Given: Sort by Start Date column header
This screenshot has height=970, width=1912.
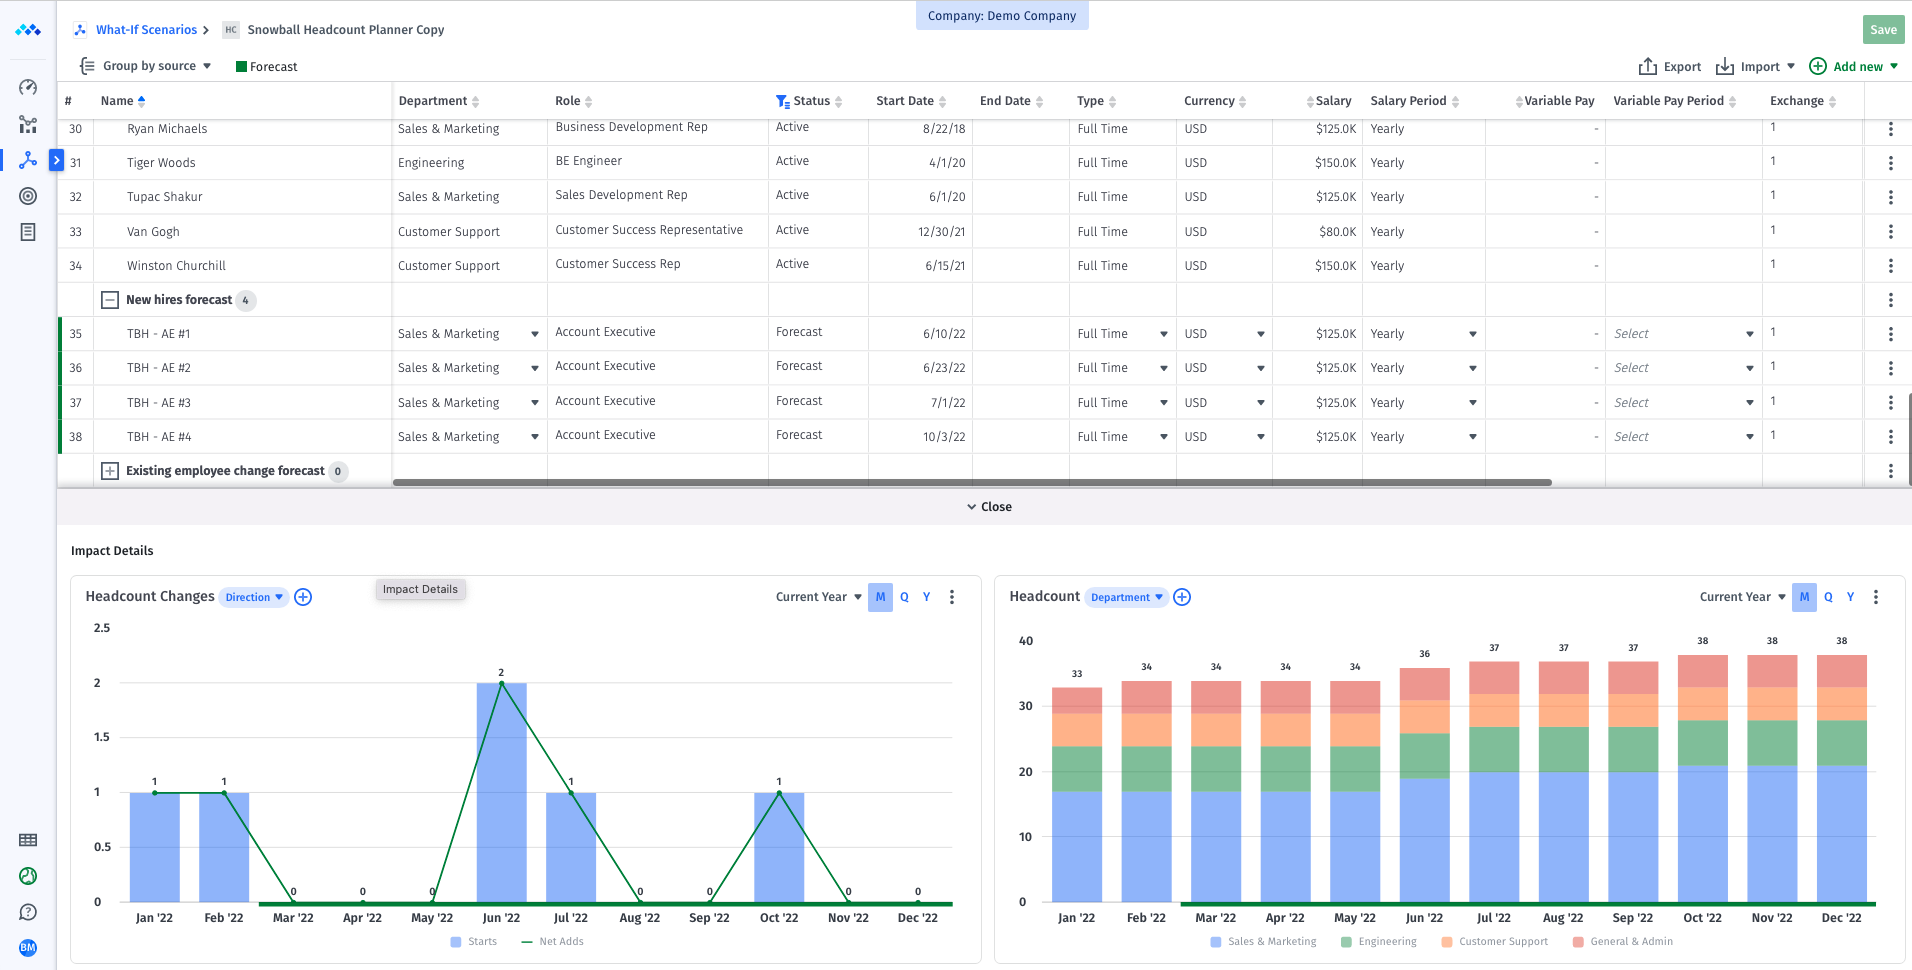Looking at the screenshot, I should click(911, 101).
